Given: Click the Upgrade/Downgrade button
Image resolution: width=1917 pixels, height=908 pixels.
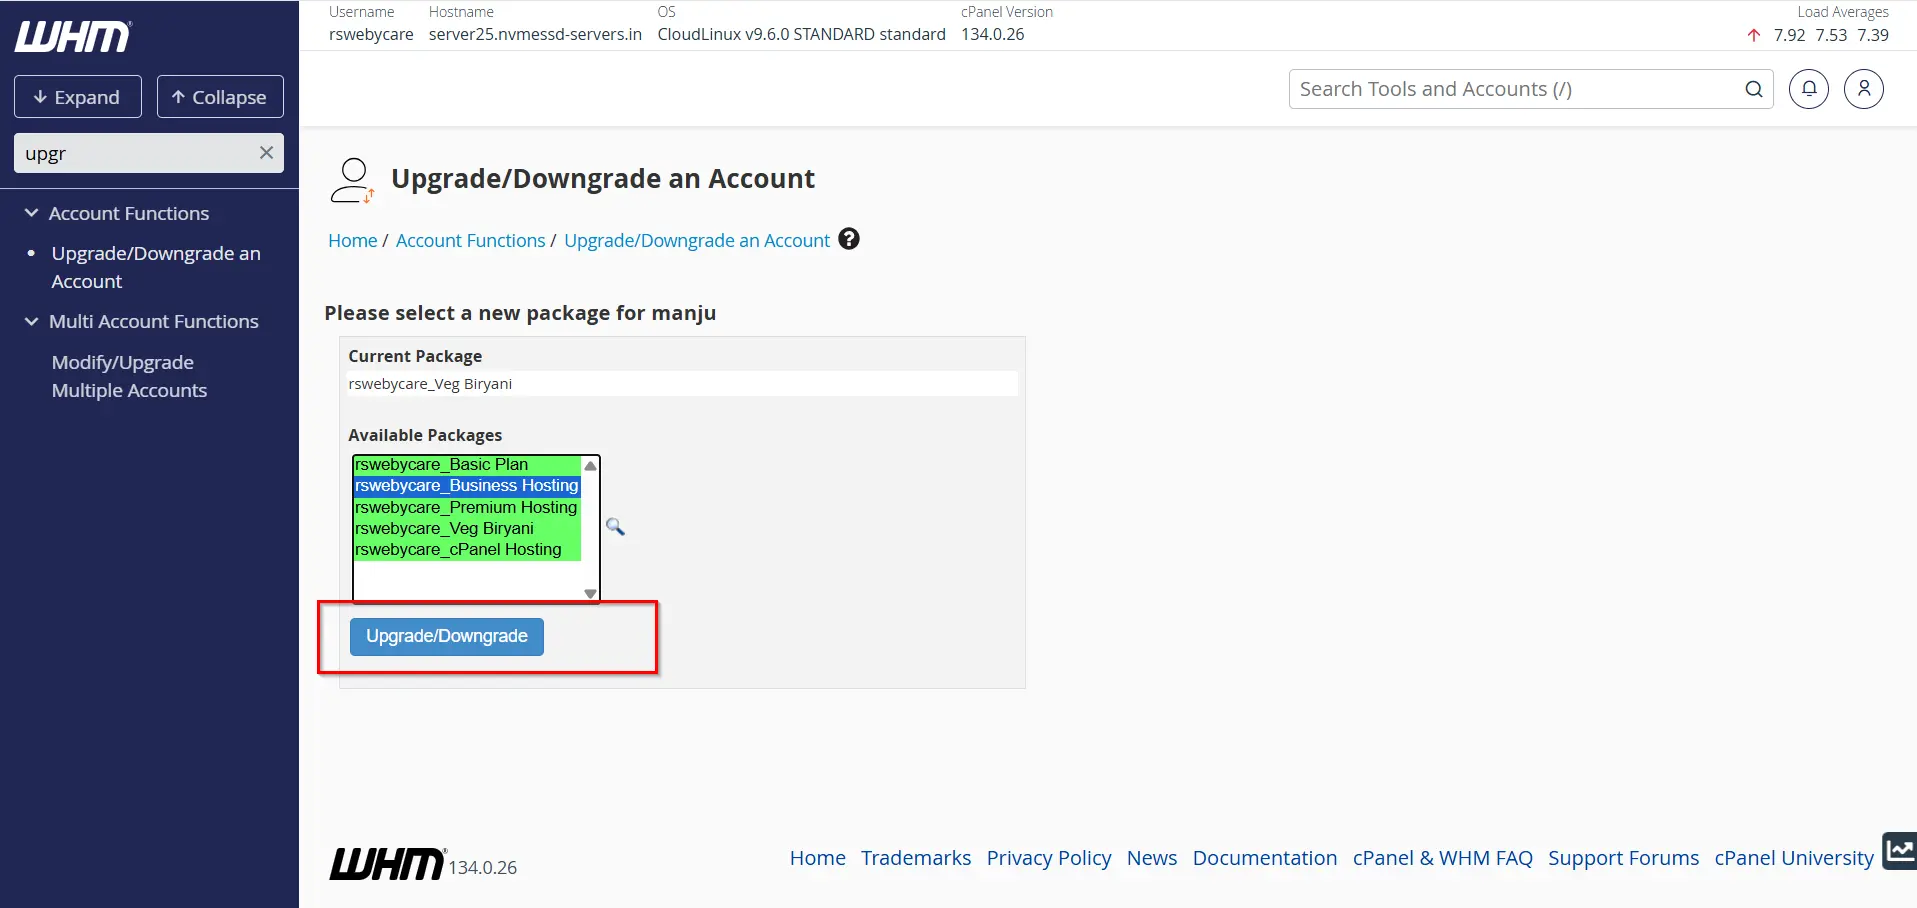Looking at the screenshot, I should [447, 636].
